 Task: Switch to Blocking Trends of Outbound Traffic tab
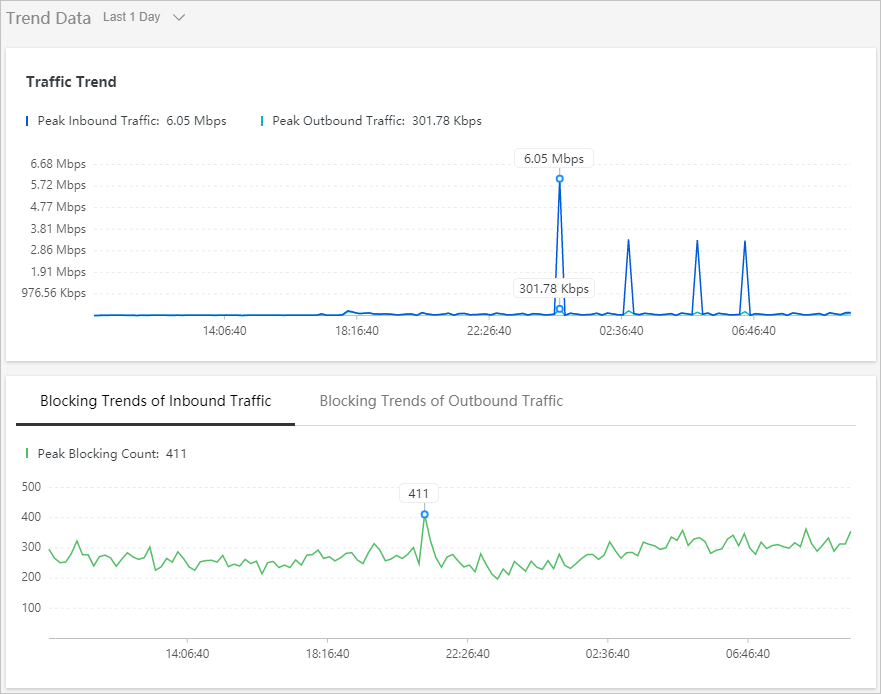point(441,401)
